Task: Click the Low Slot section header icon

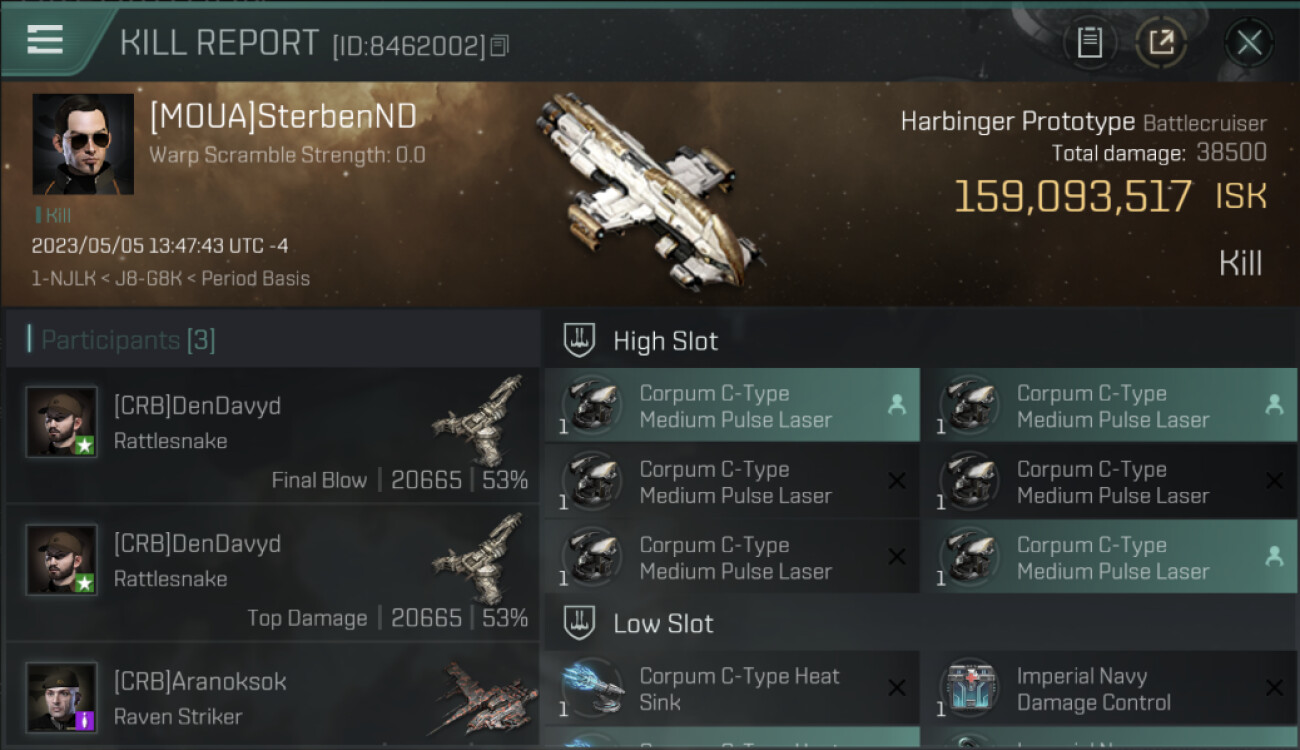Action: point(580,622)
